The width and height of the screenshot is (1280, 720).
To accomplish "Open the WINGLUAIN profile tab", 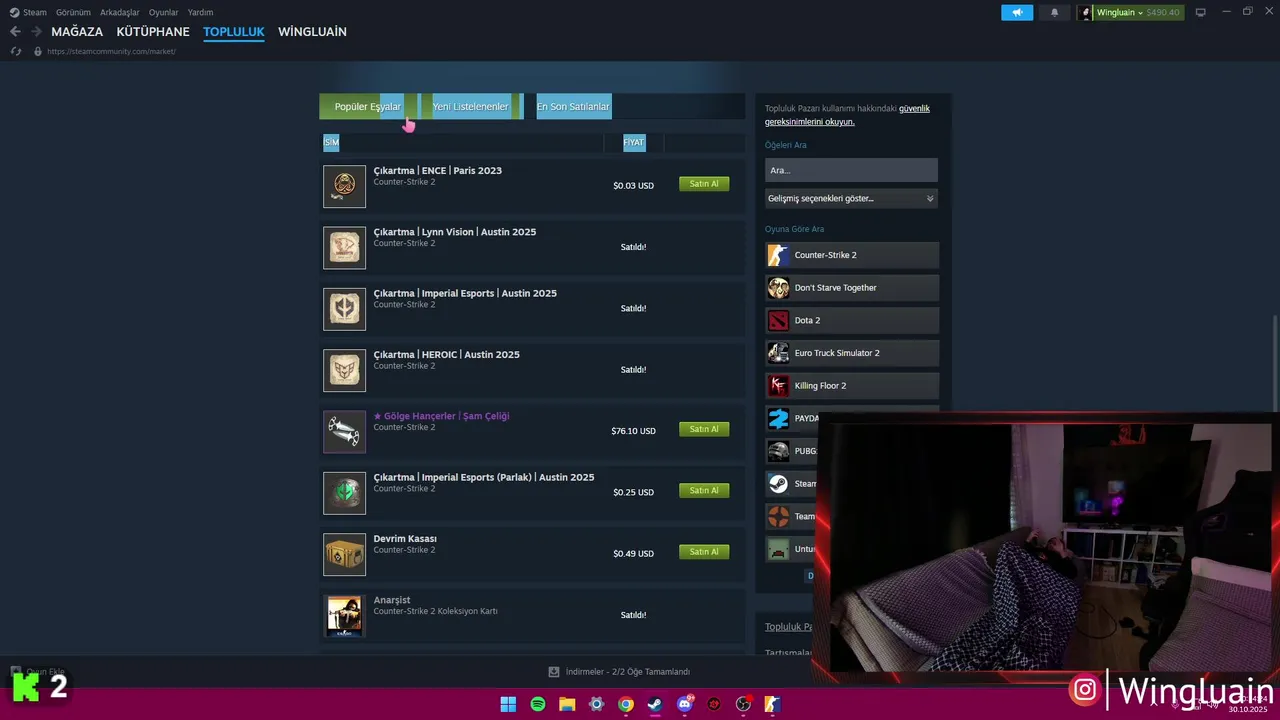I will [312, 32].
